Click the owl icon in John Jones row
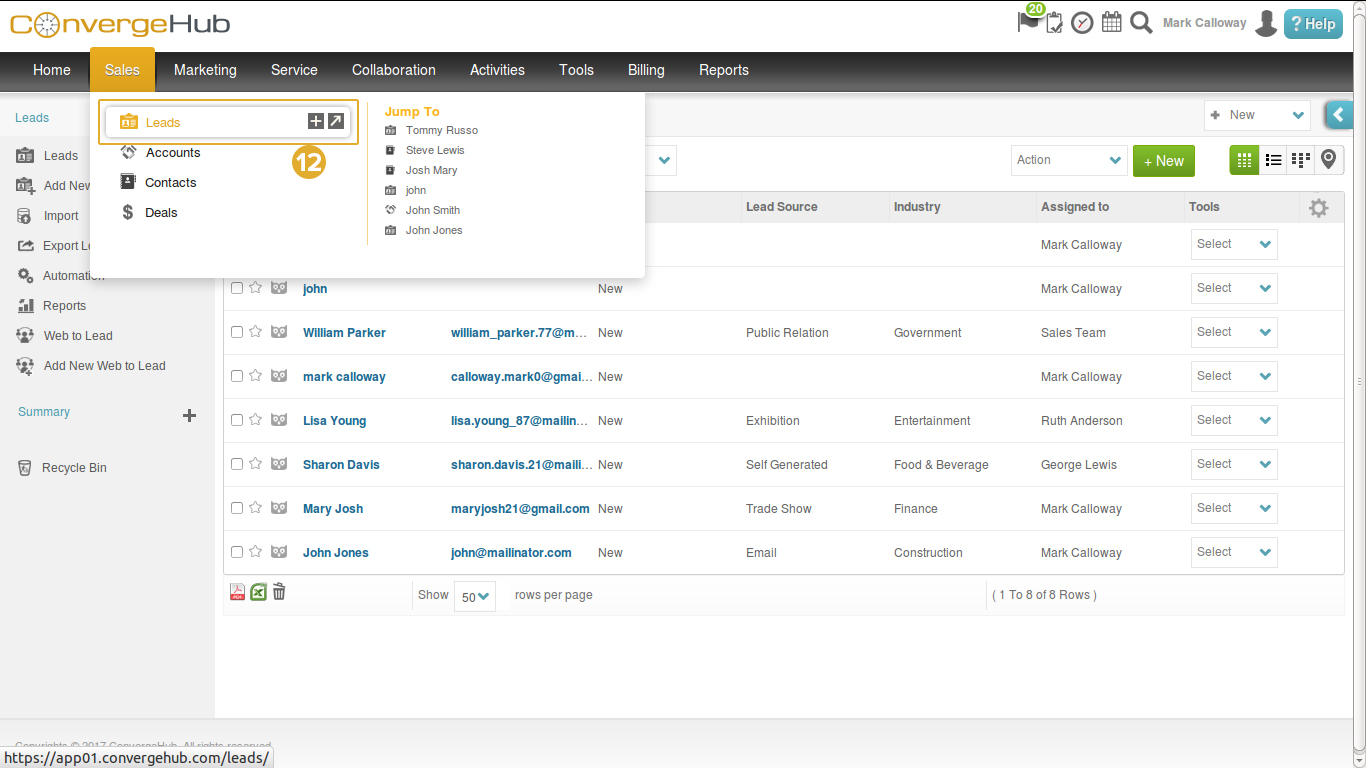This screenshot has height=768, width=1366. 279,552
